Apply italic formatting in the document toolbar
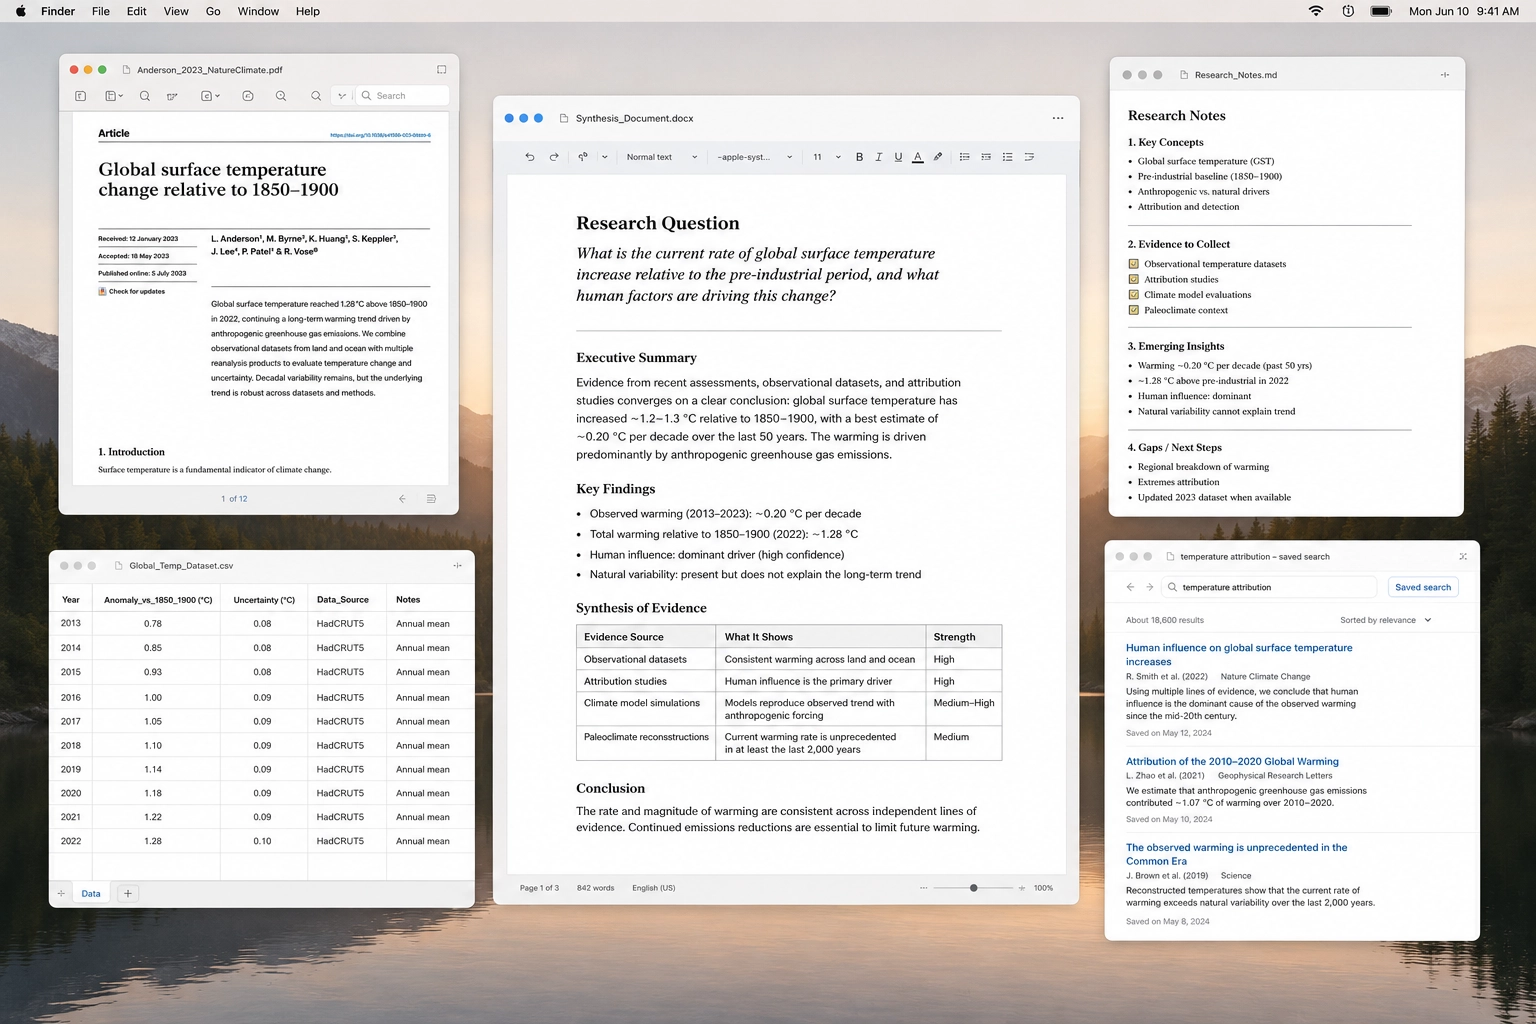Viewport: 1536px width, 1024px height. click(879, 157)
